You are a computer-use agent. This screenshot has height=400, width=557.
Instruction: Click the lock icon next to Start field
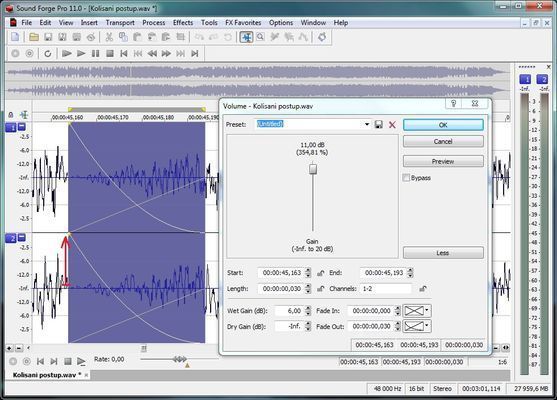coord(320,273)
